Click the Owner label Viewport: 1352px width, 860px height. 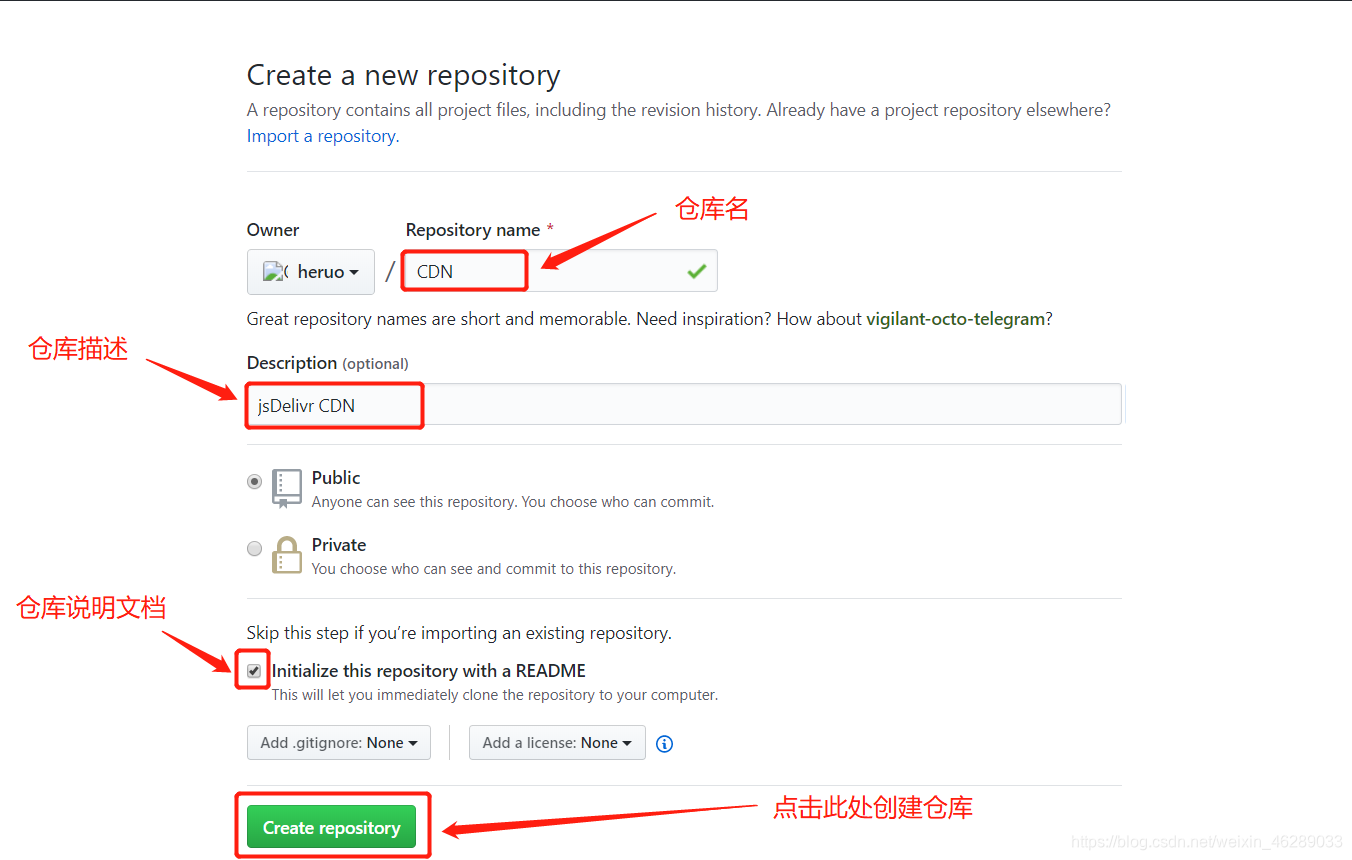273,230
